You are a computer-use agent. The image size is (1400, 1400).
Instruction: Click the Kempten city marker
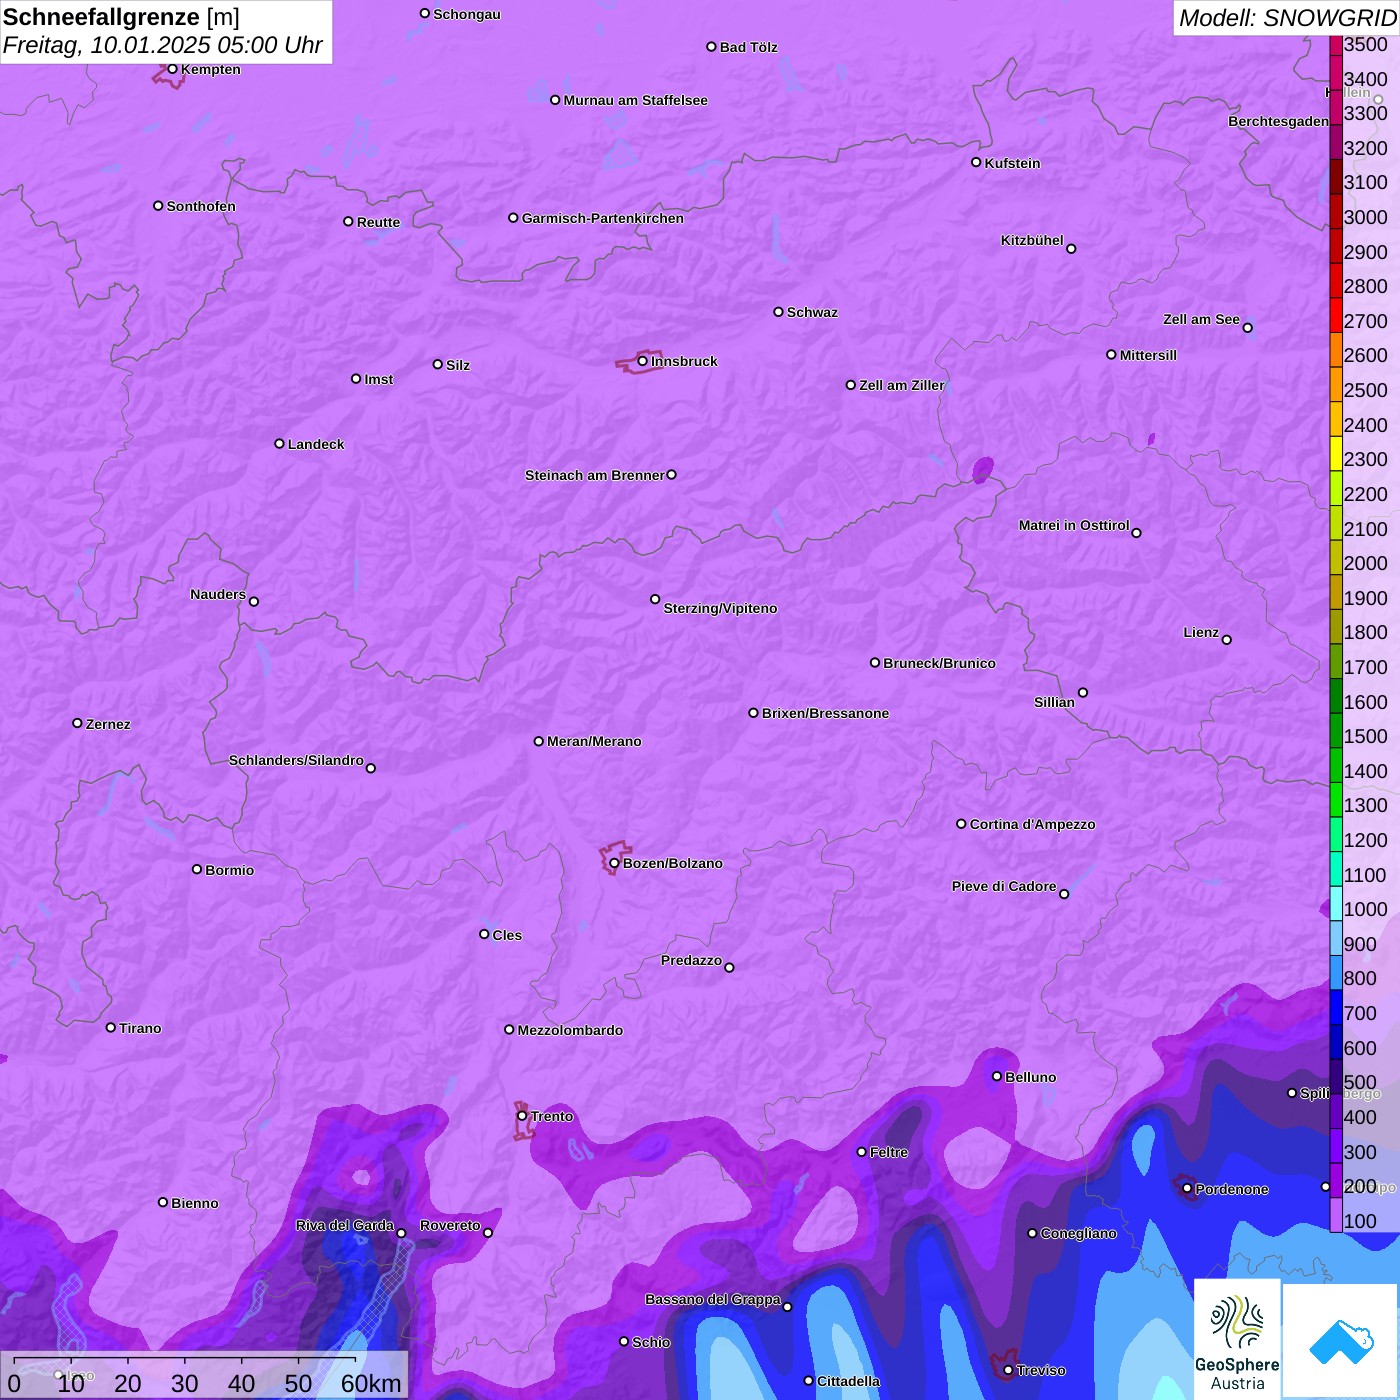click(x=172, y=69)
